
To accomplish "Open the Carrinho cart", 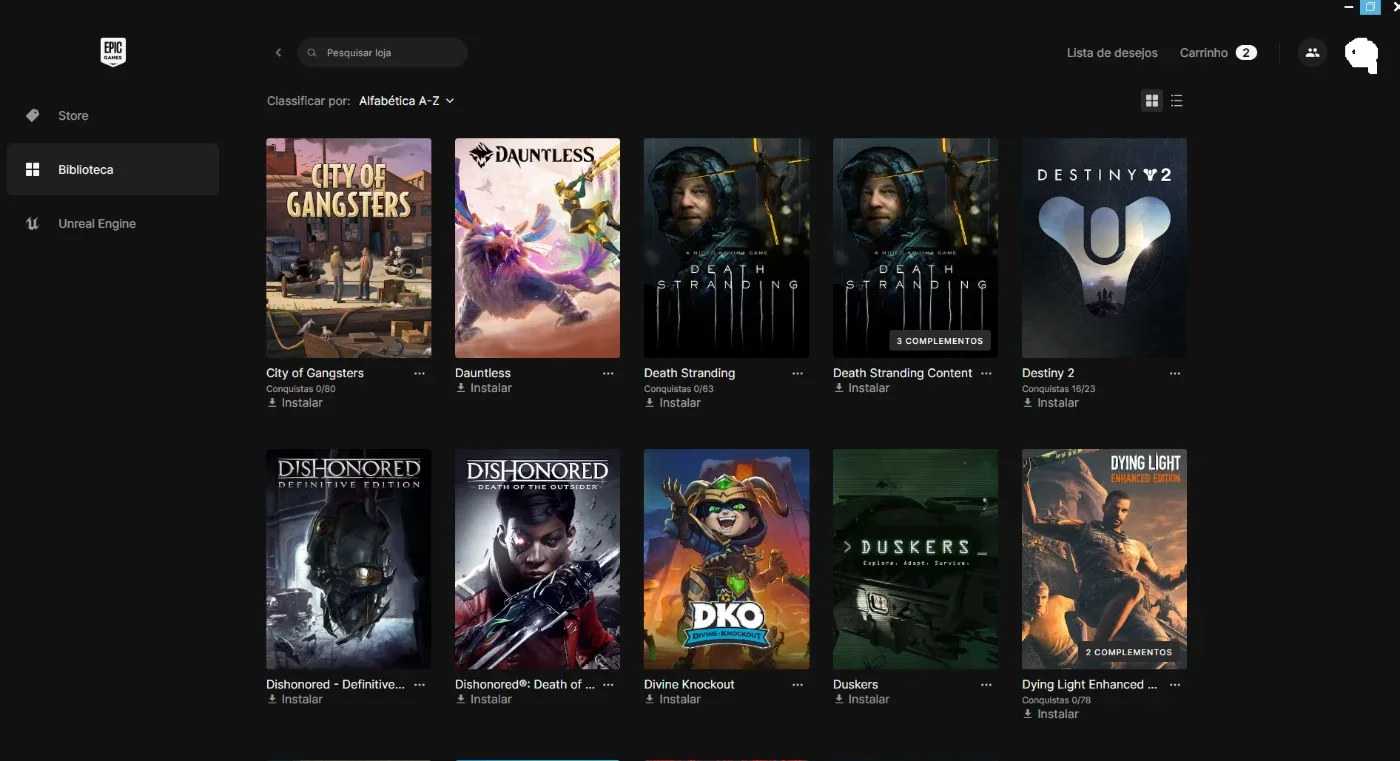I will coord(1218,53).
